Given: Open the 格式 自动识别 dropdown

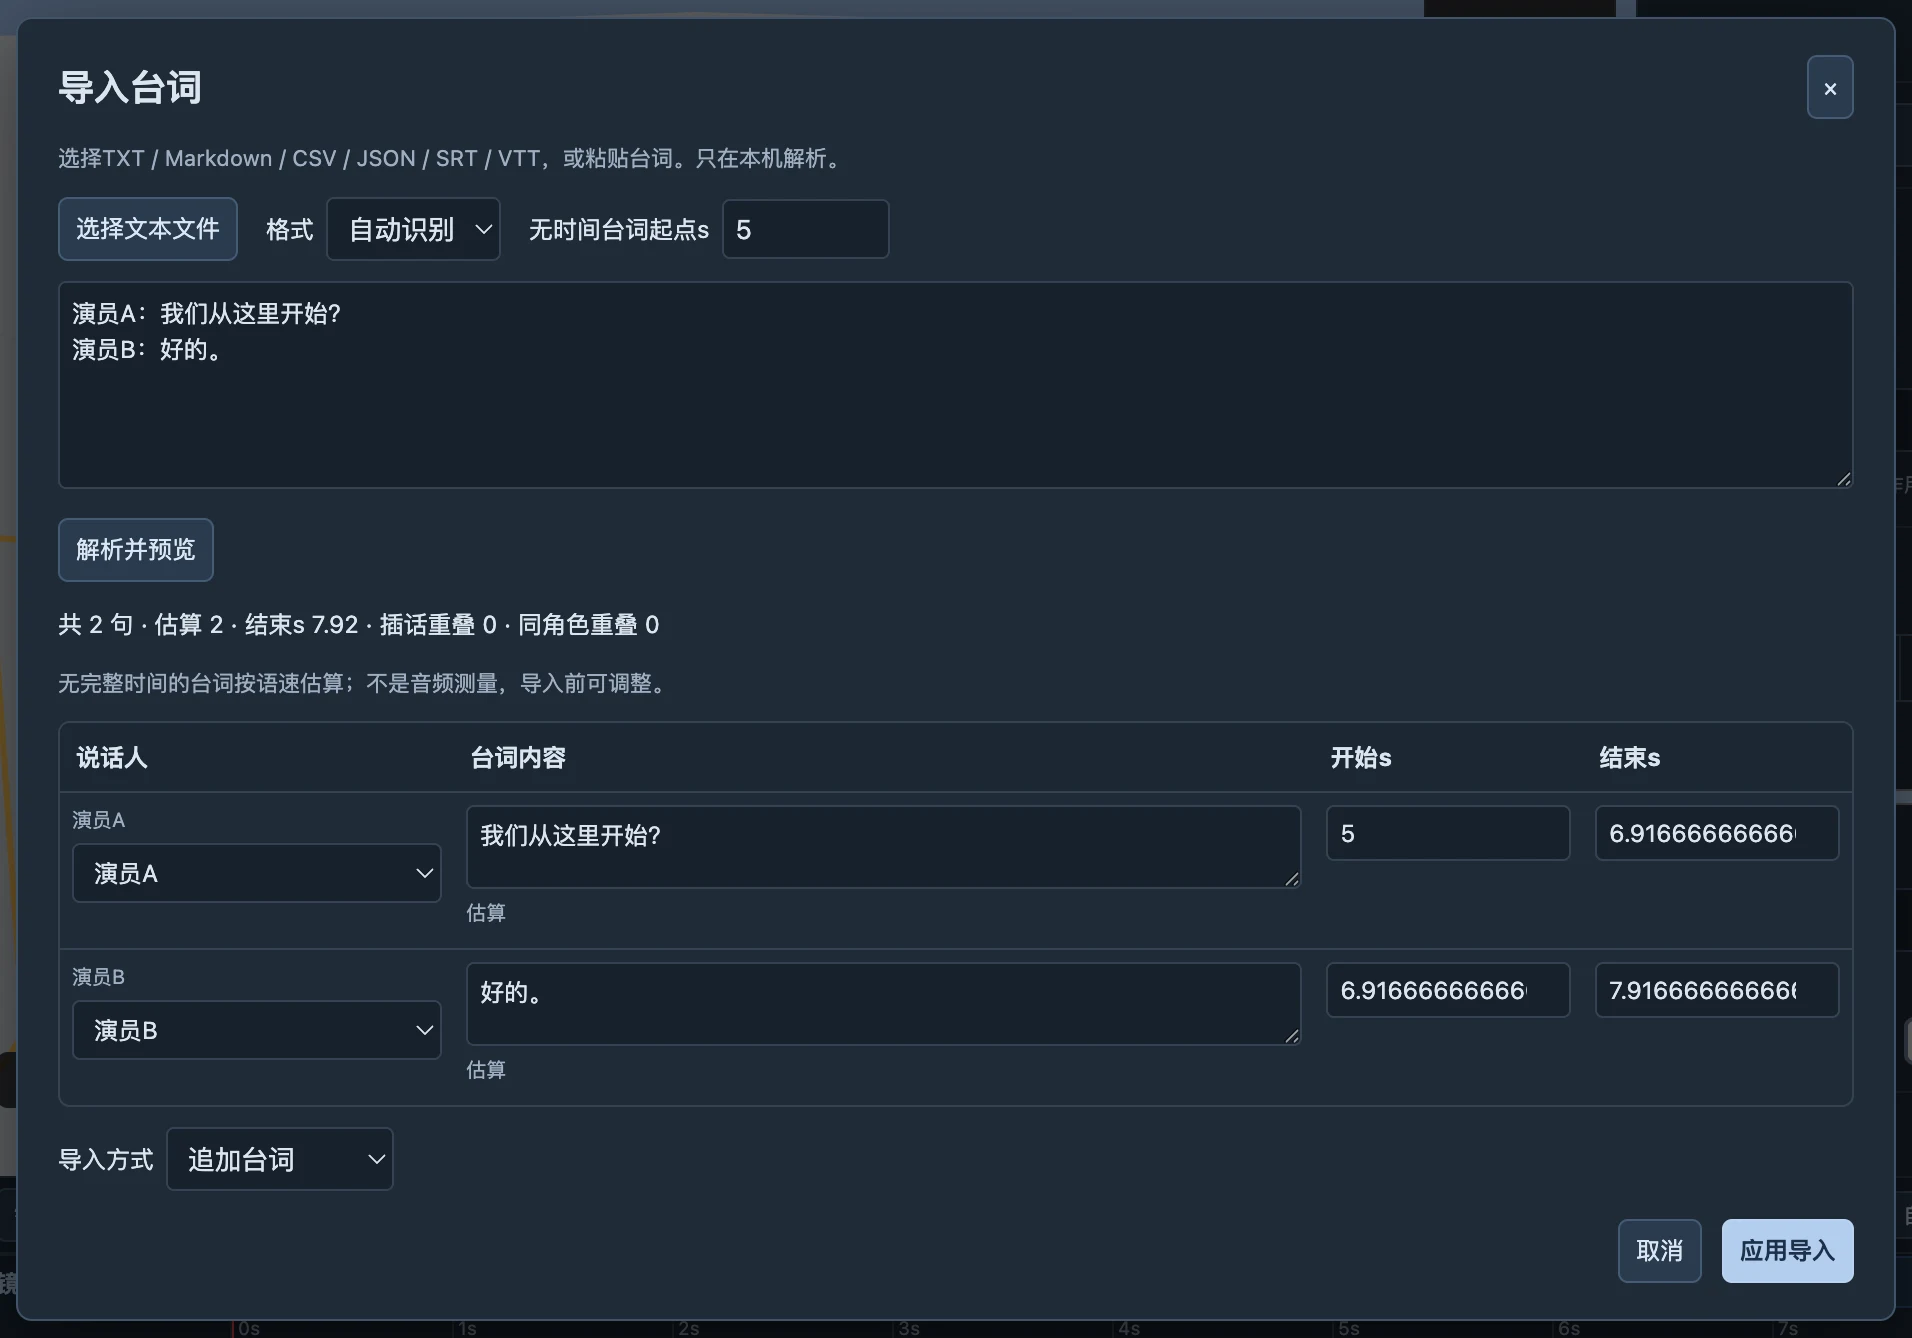Looking at the screenshot, I should pyautogui.click(x=413, y=230).
